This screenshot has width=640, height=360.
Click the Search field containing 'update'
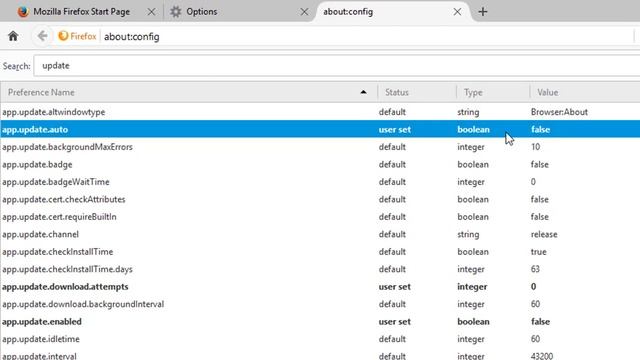point(337,66)
